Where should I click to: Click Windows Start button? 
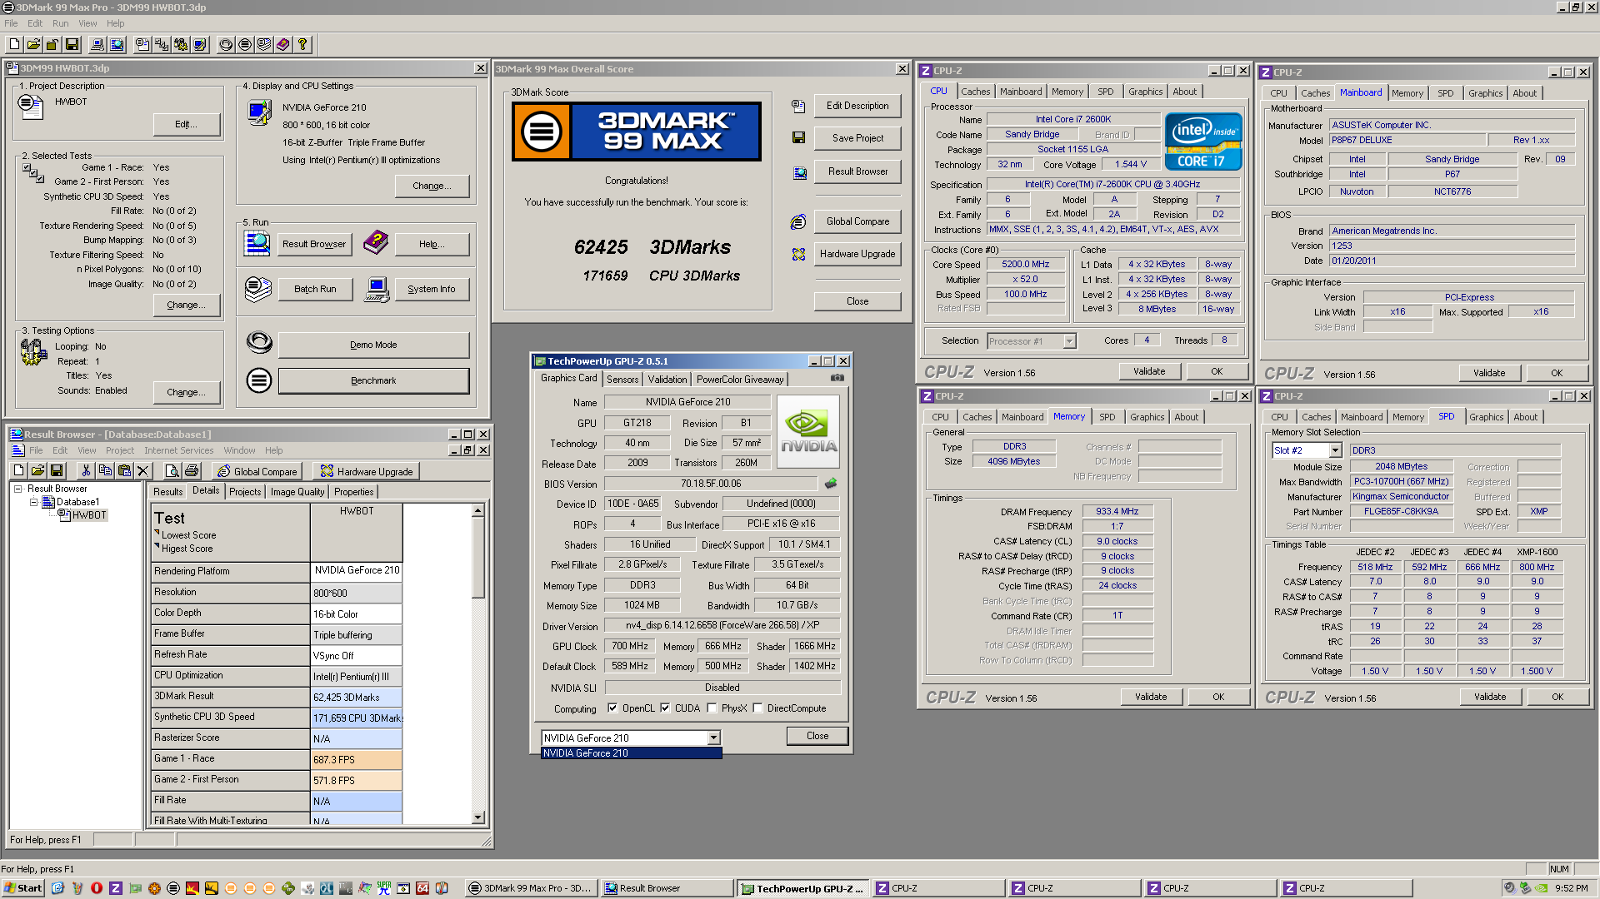(23, 888)
